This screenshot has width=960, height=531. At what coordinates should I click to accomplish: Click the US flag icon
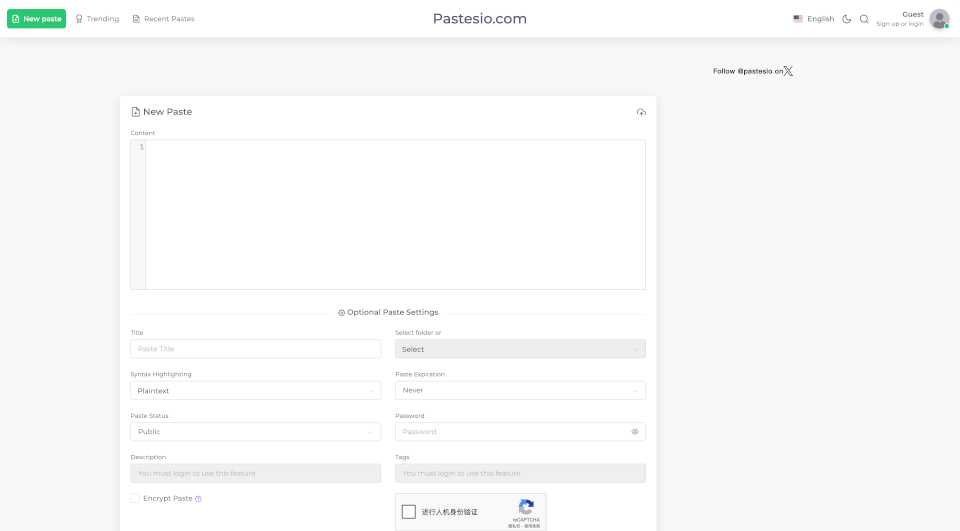[x=798, y=19]
